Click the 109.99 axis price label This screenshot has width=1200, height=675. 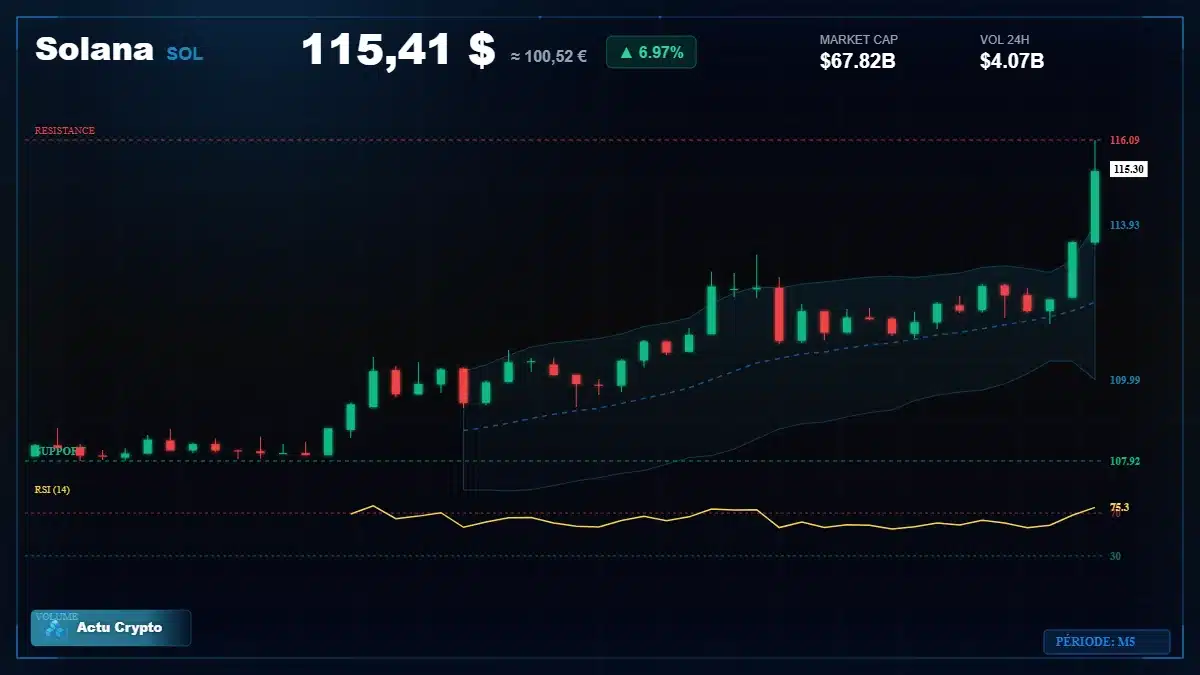pos(1125,380)
